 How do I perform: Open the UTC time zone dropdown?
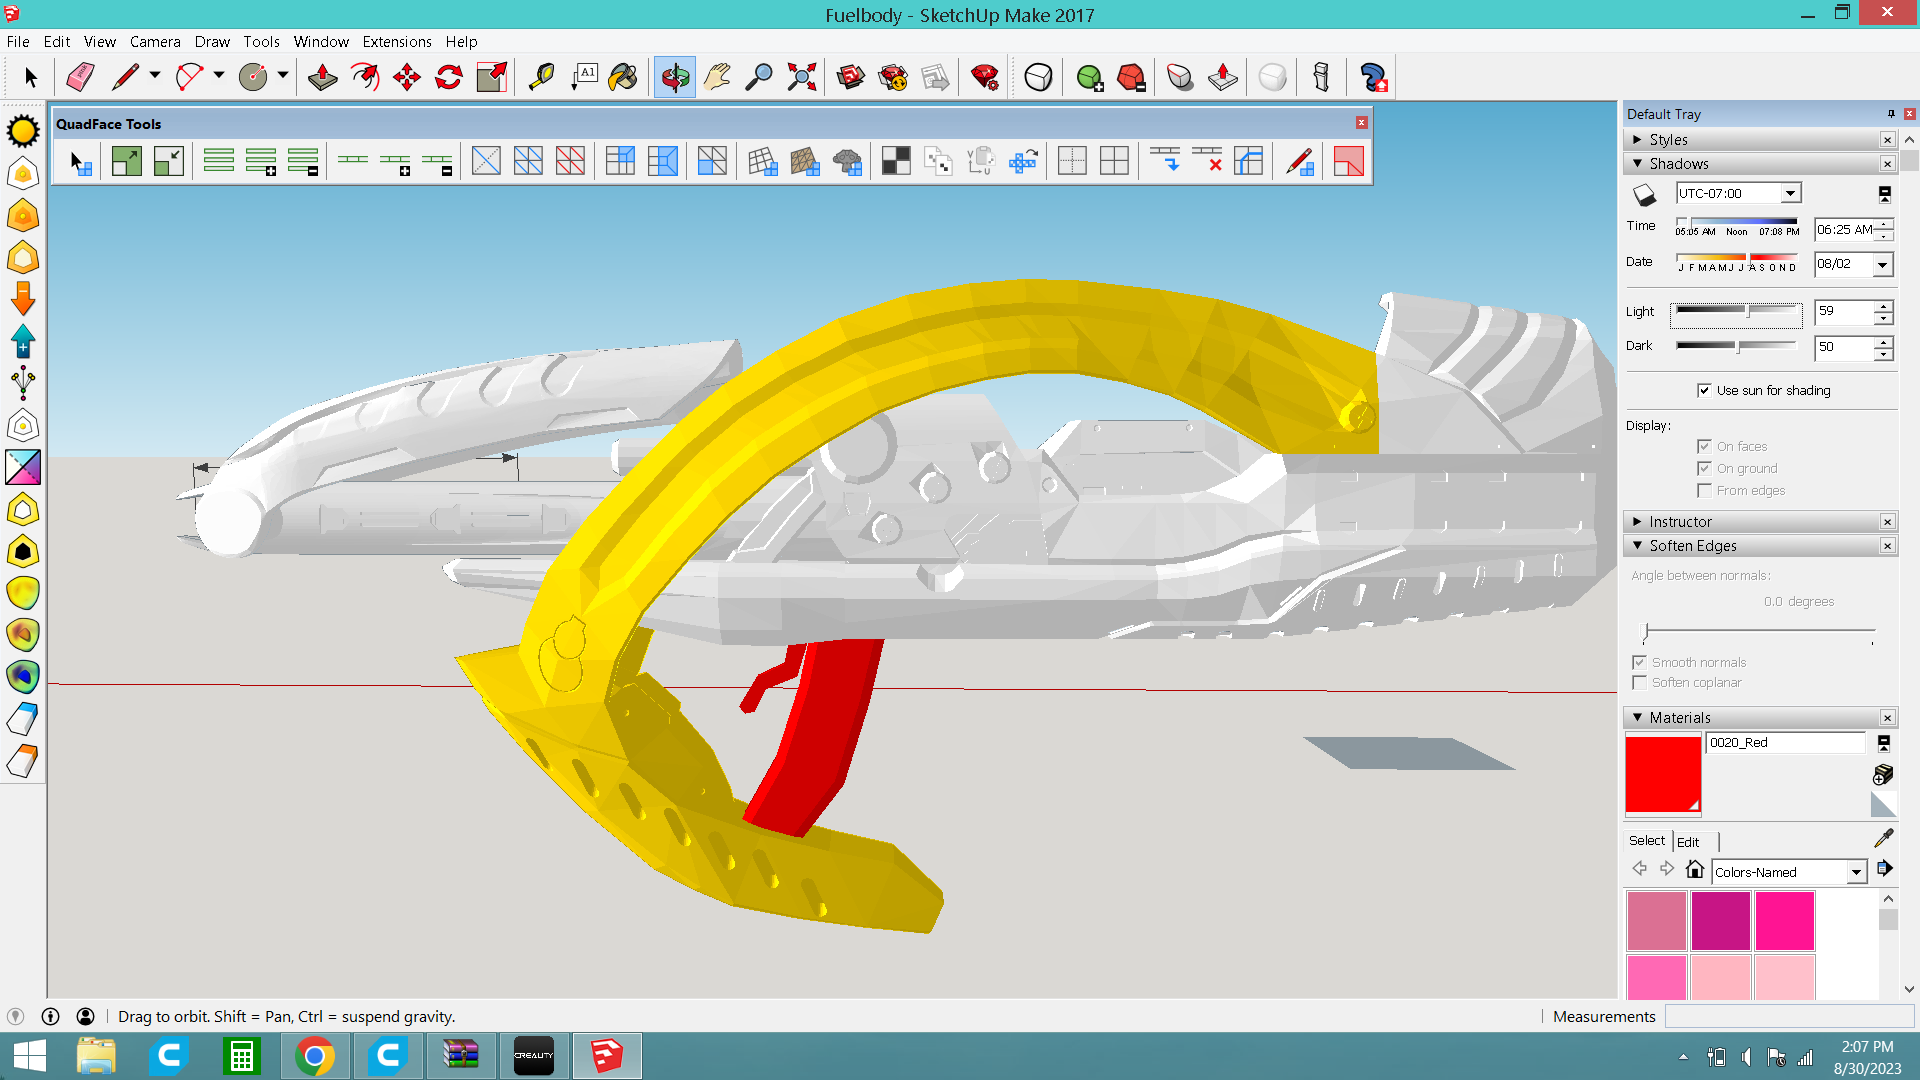pyautogui.click(x=1790, y=193)
